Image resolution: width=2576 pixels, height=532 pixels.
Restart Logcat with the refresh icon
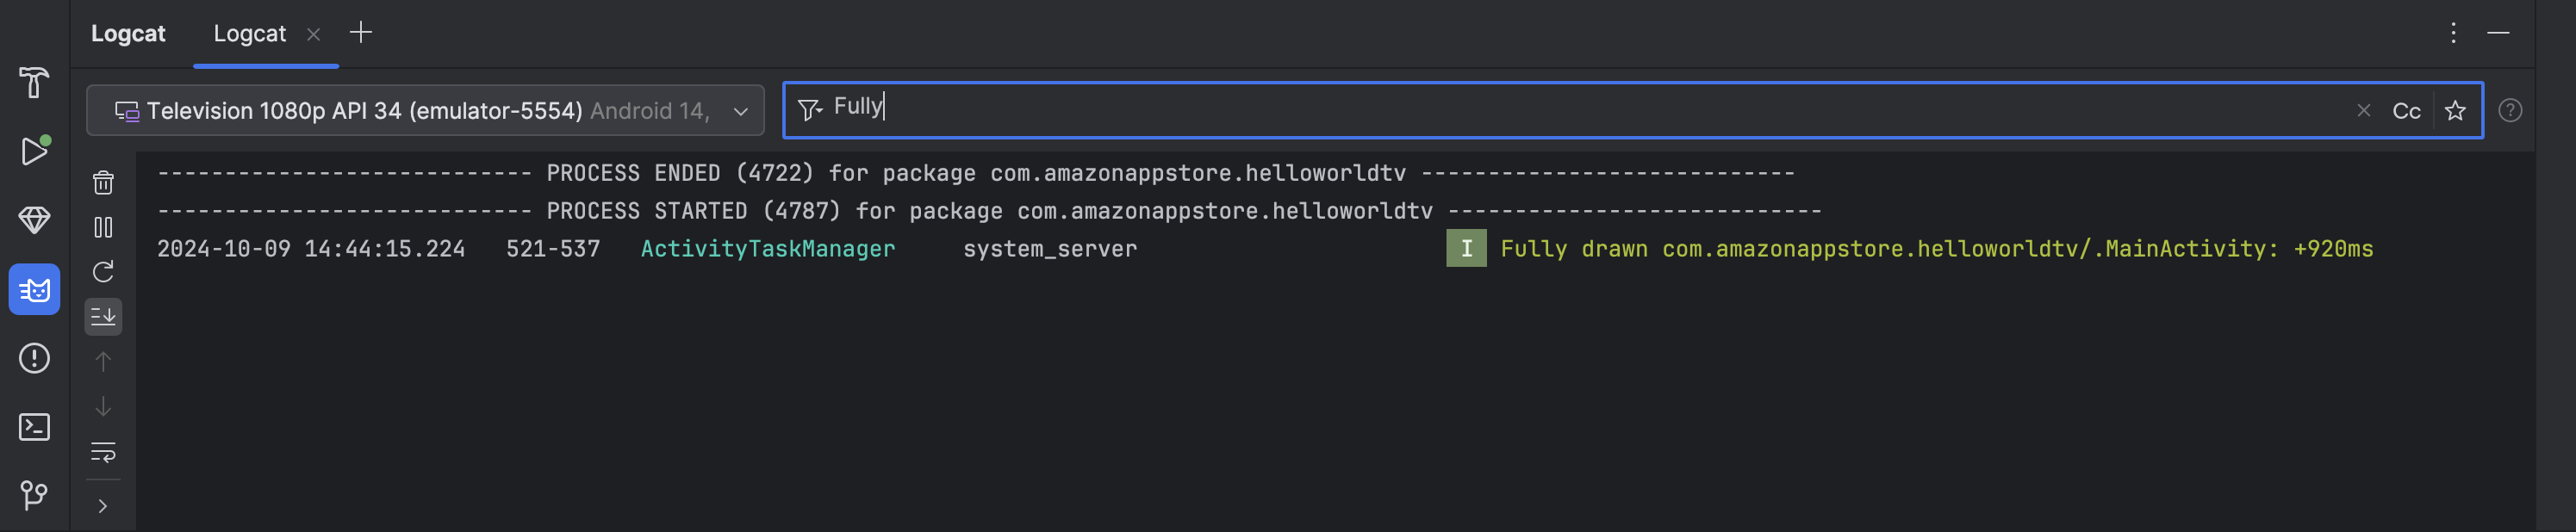click(103, 272)
